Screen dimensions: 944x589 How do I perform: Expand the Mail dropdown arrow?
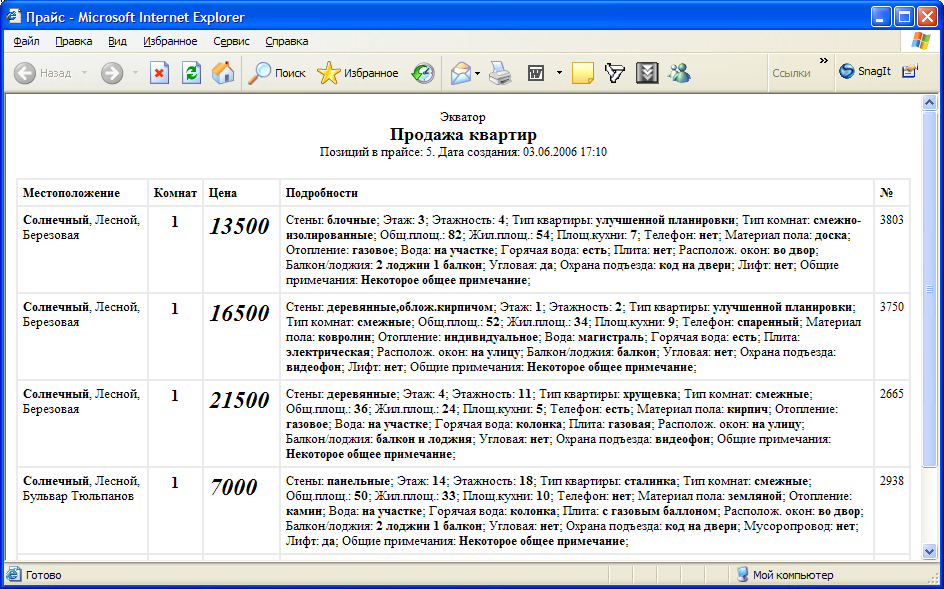[x=477, y=73]
